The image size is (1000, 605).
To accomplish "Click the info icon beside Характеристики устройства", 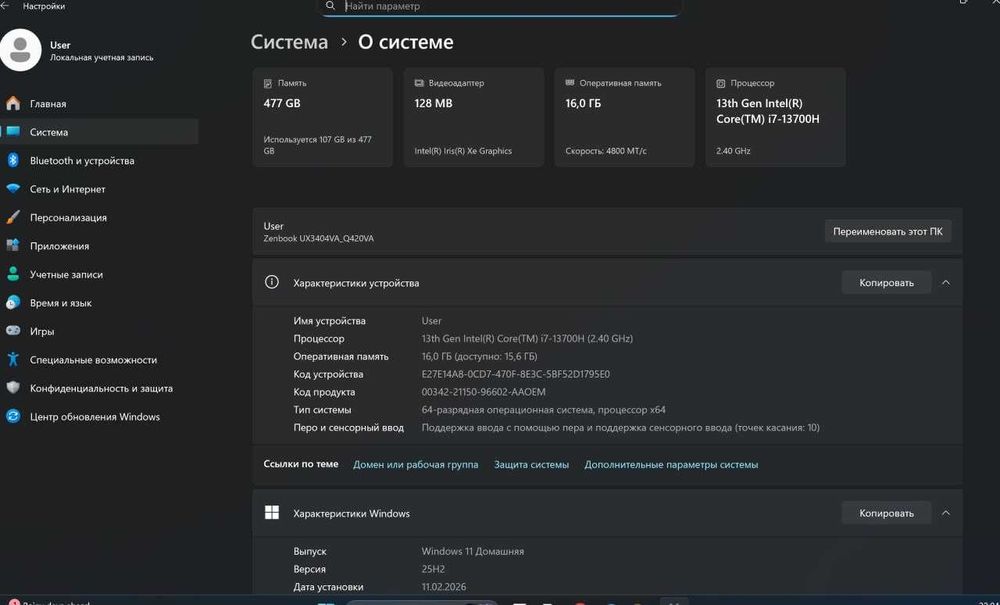I will coord(272,282).
